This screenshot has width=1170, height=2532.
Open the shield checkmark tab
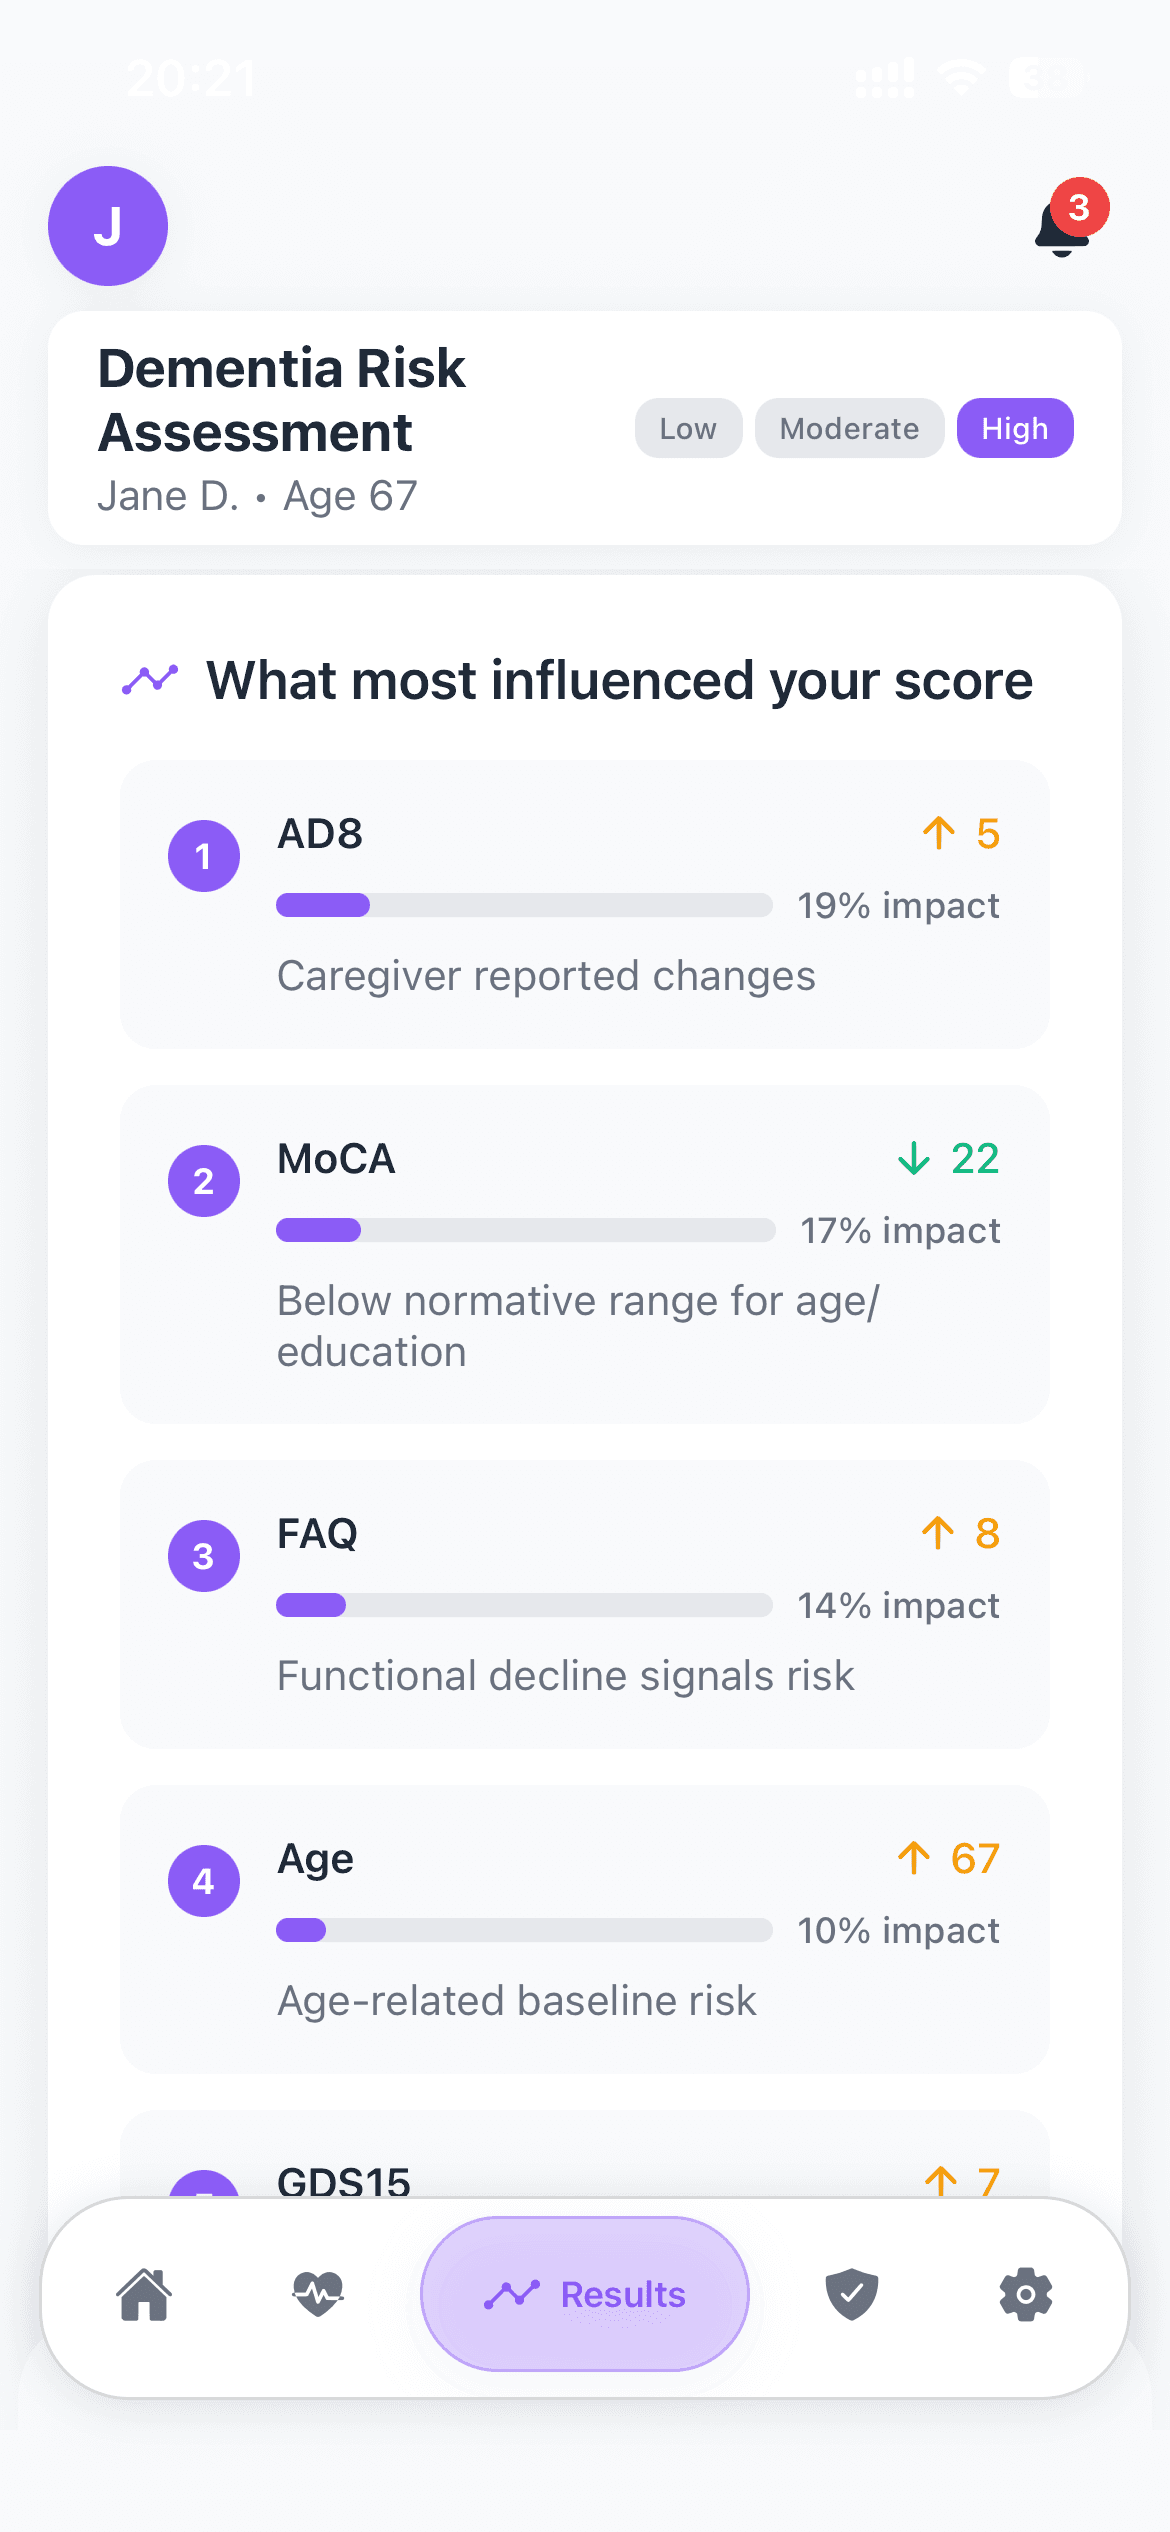852,2294
